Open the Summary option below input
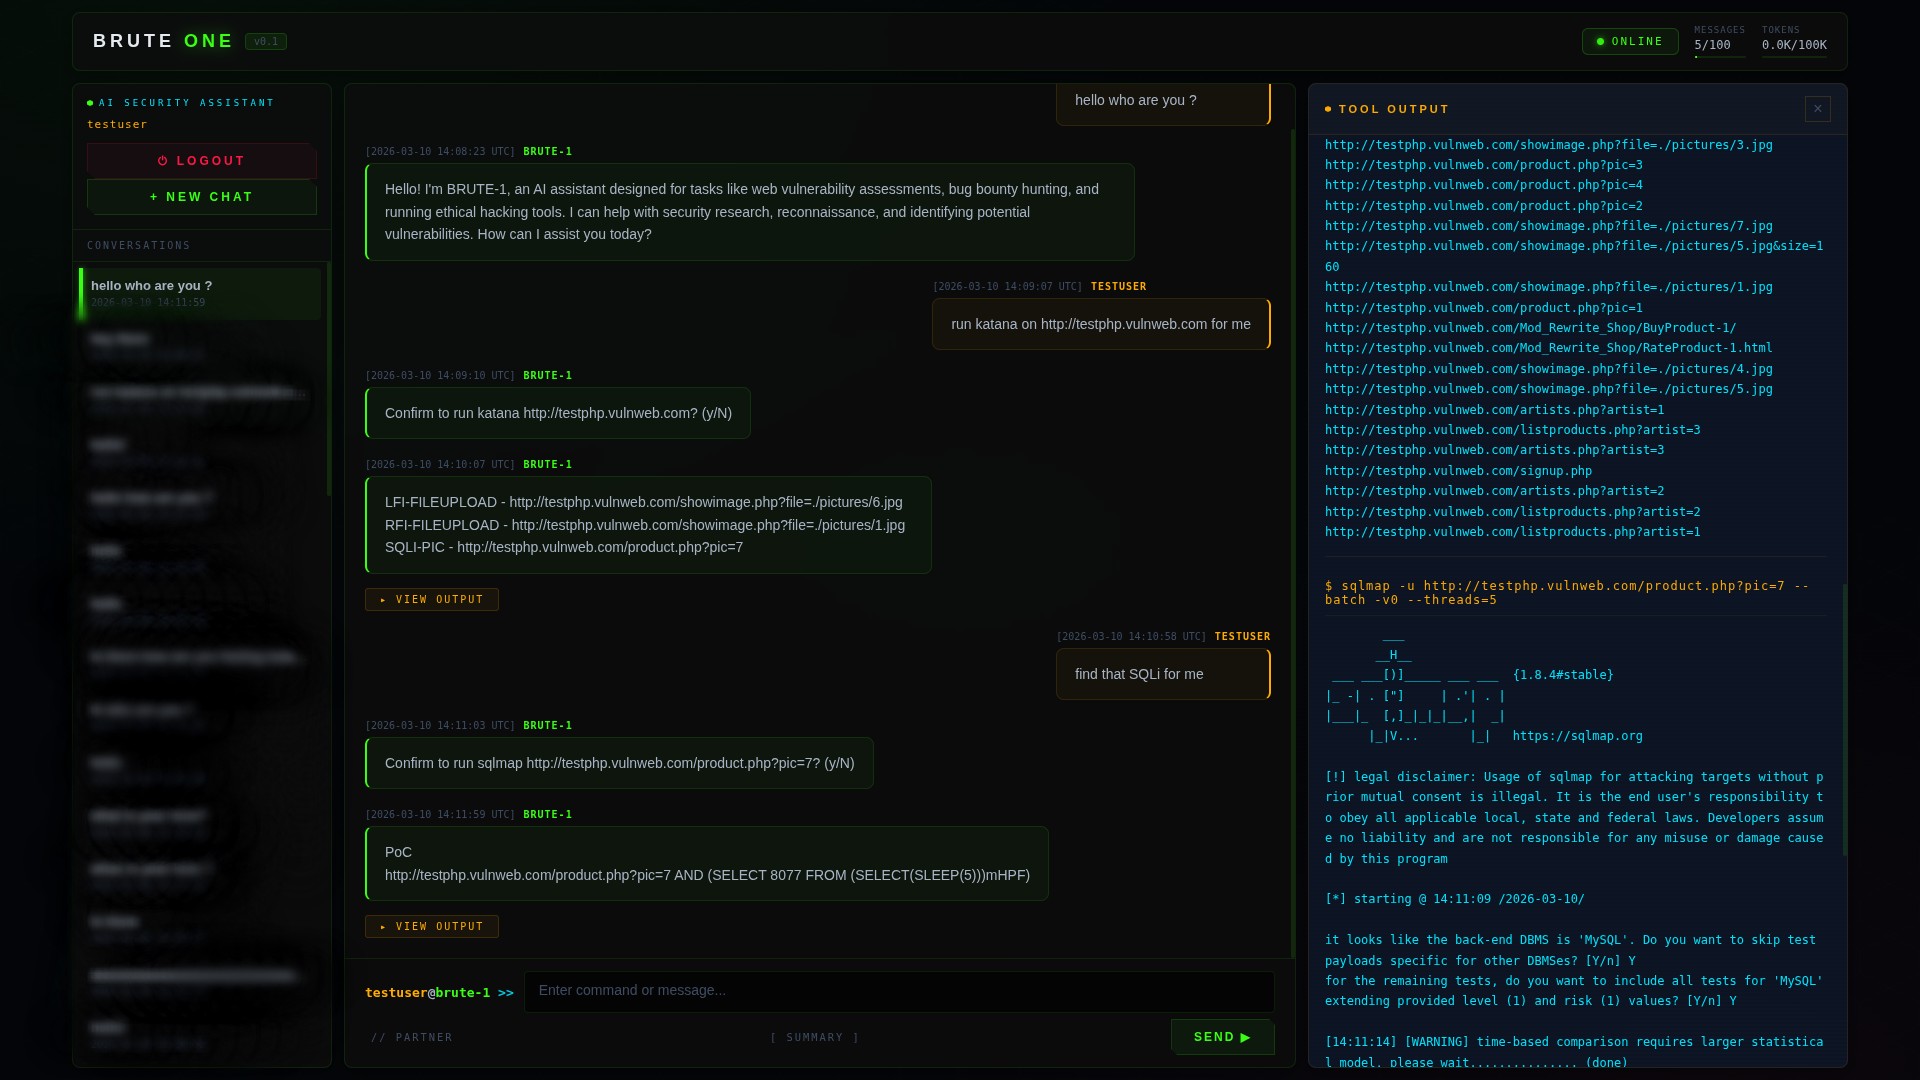The height and width of the screenshot is (1080, 1920). [x=814, y=1038]
